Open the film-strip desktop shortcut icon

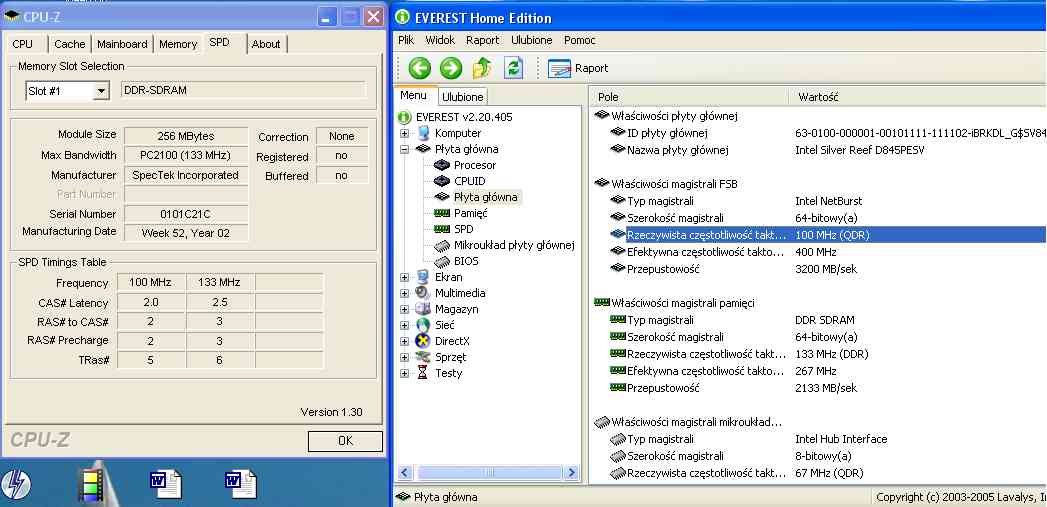(x=91, y=484)
